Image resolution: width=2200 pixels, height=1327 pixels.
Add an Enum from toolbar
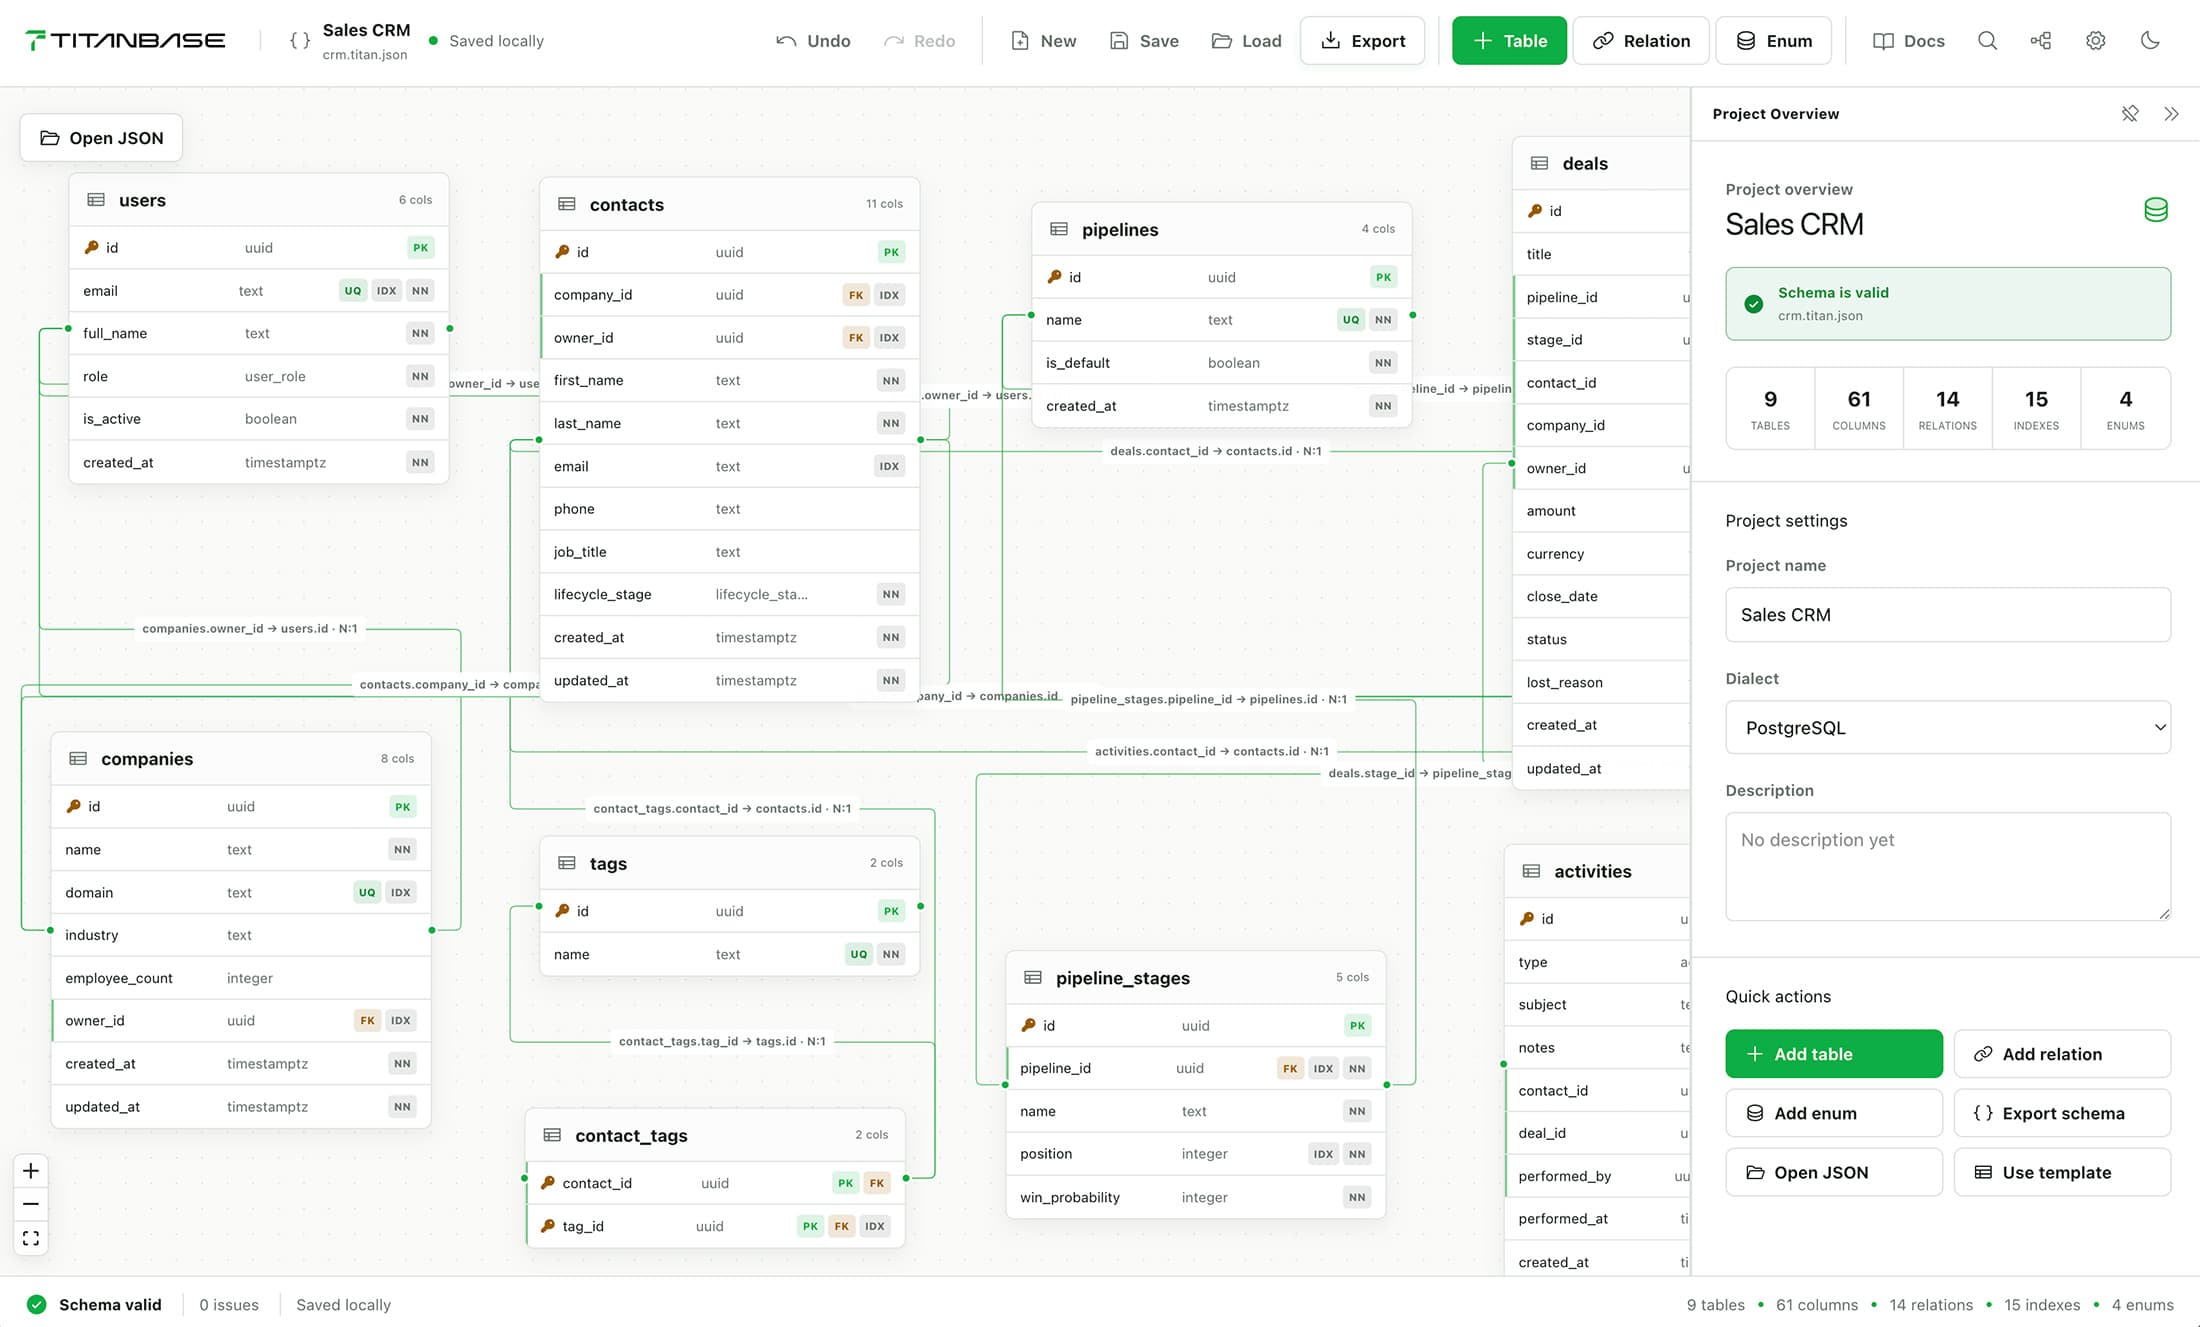tap(1774, 41)
